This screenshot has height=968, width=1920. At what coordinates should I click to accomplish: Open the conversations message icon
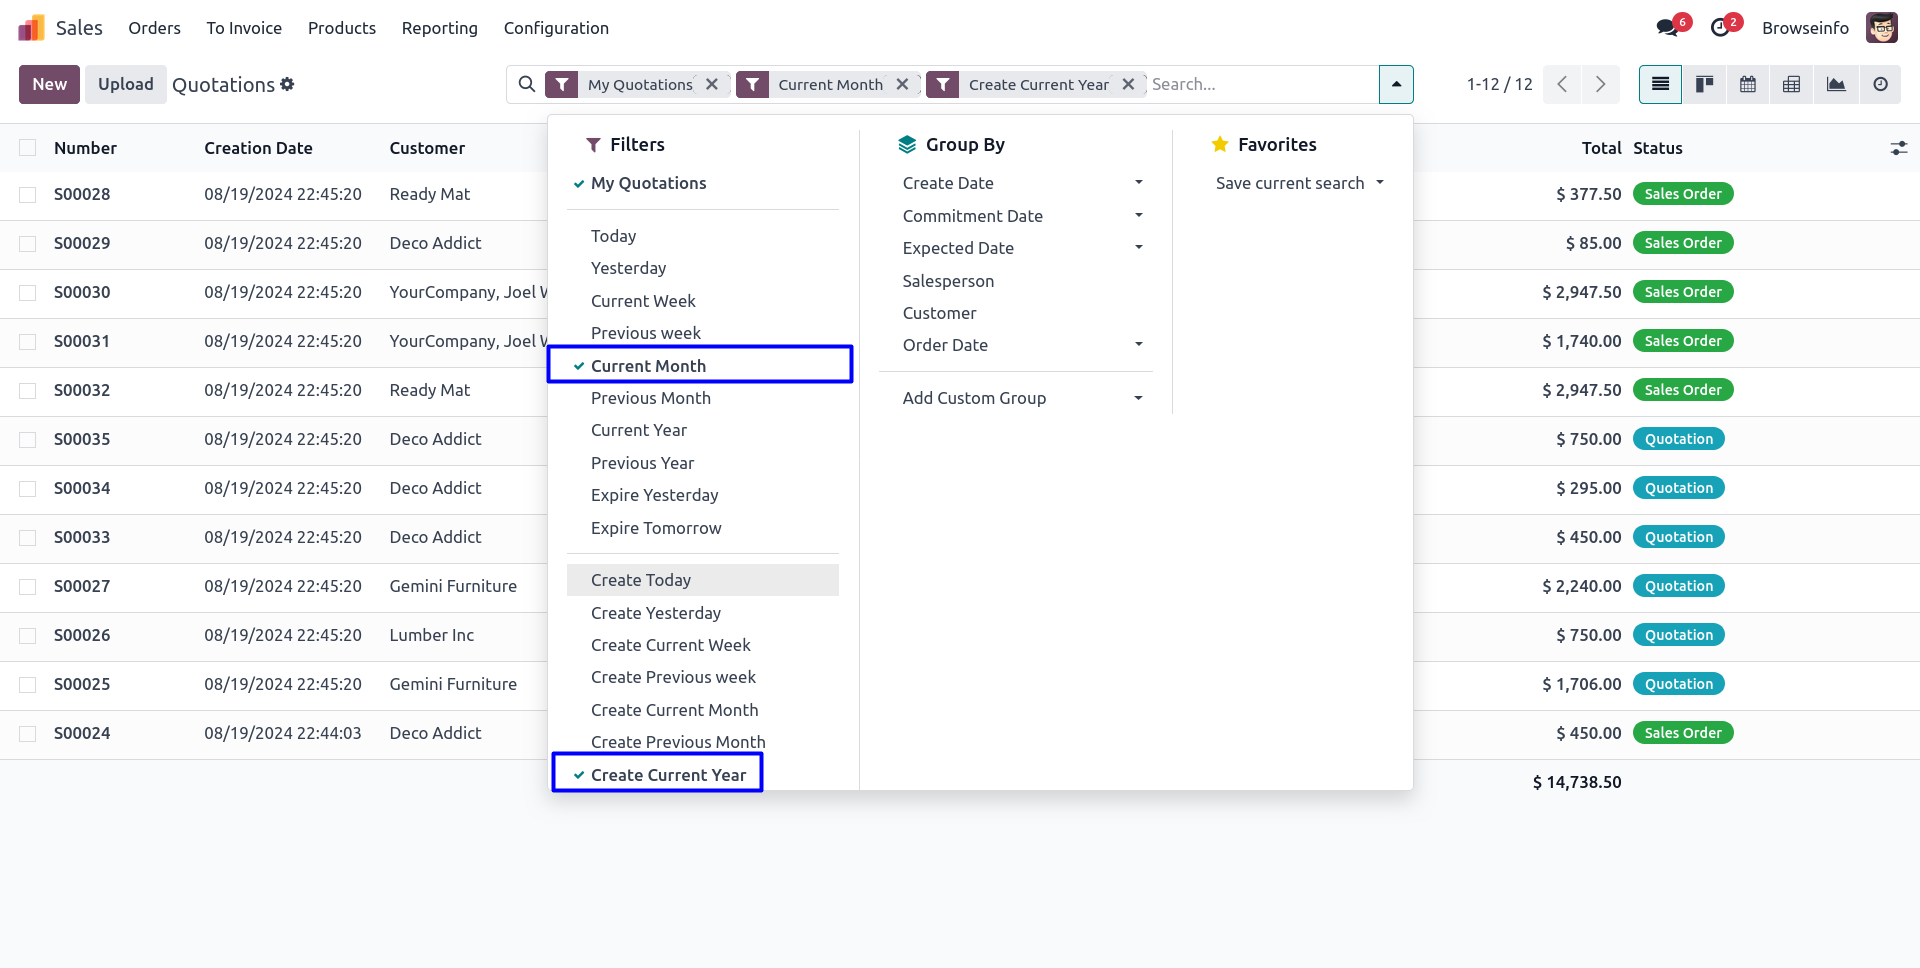pyautogui.click(x=1667, y=28)
